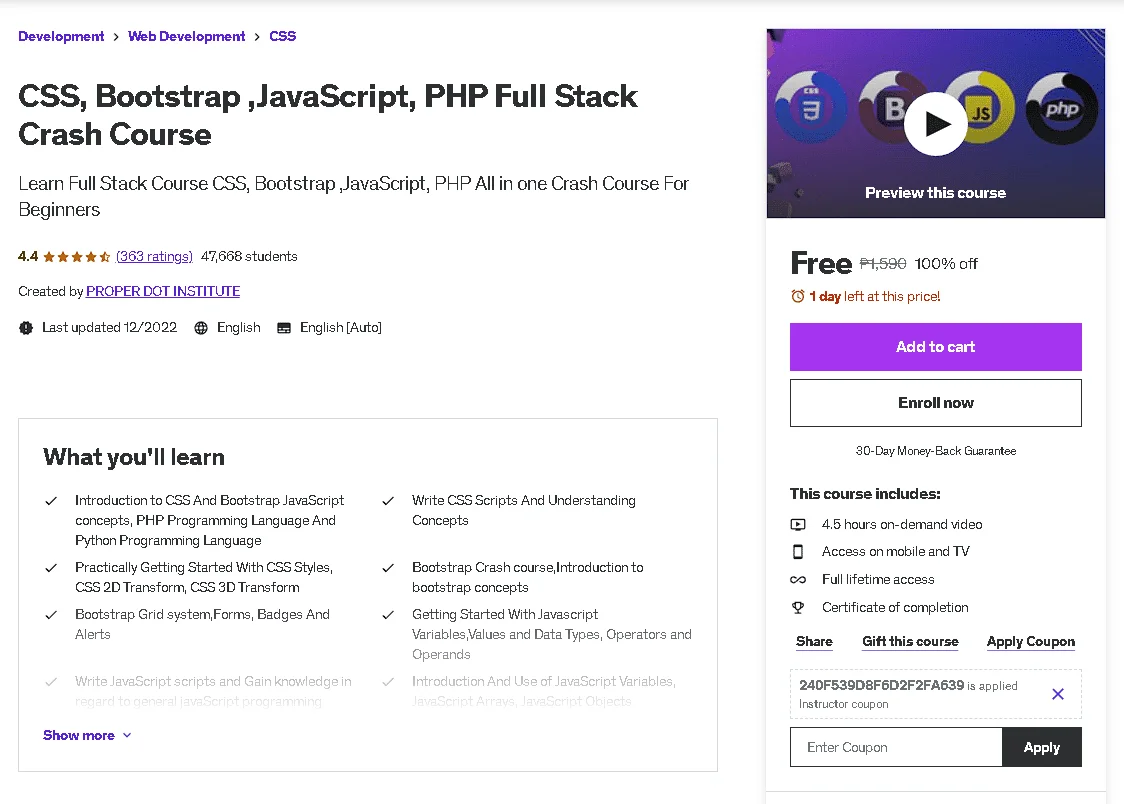
Task: Click the 47,668 students text
Action: pyautogui.click(x=249, y=257)
